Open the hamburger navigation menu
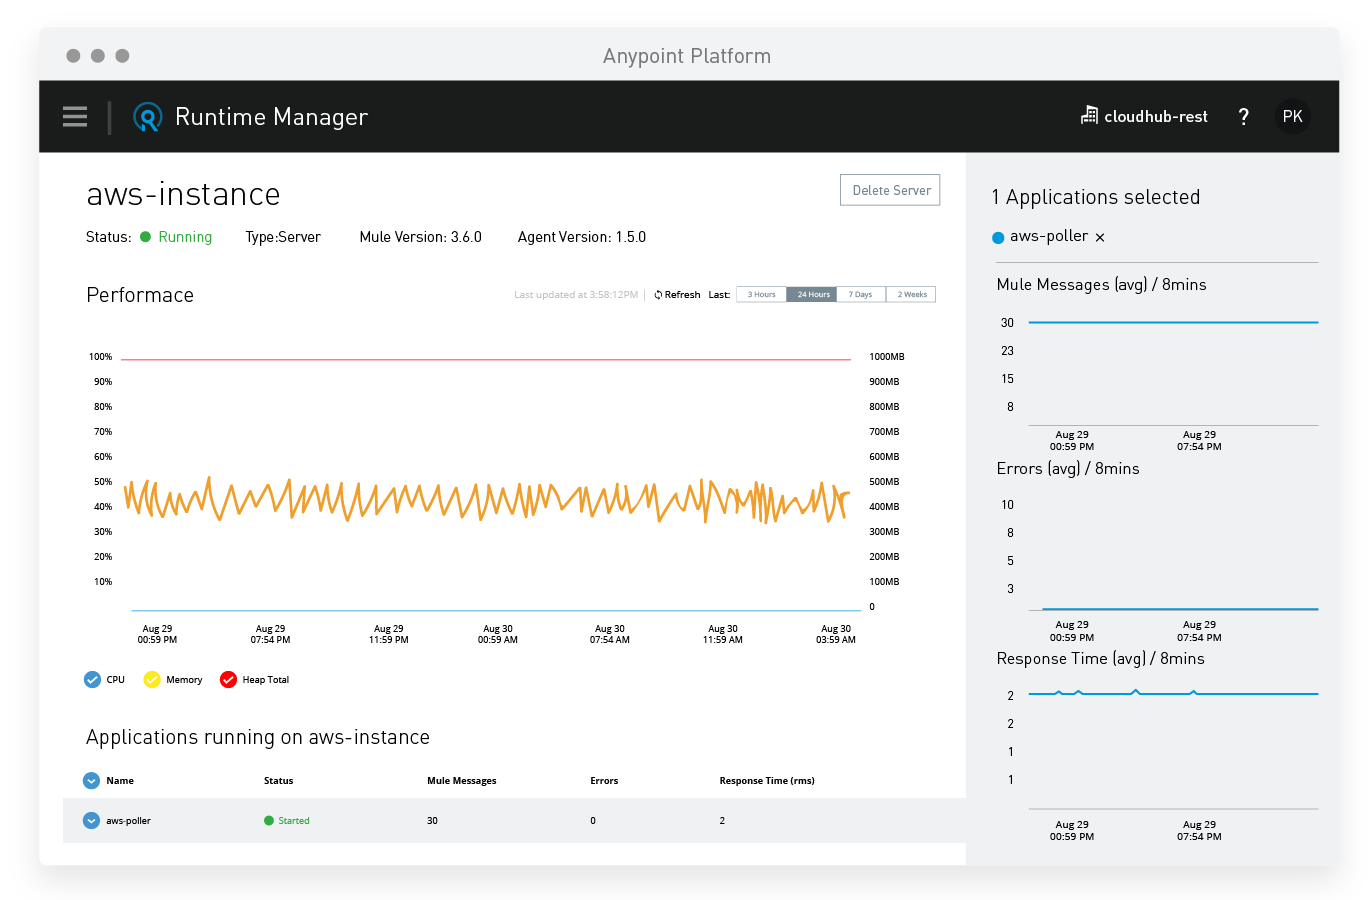 75,116
